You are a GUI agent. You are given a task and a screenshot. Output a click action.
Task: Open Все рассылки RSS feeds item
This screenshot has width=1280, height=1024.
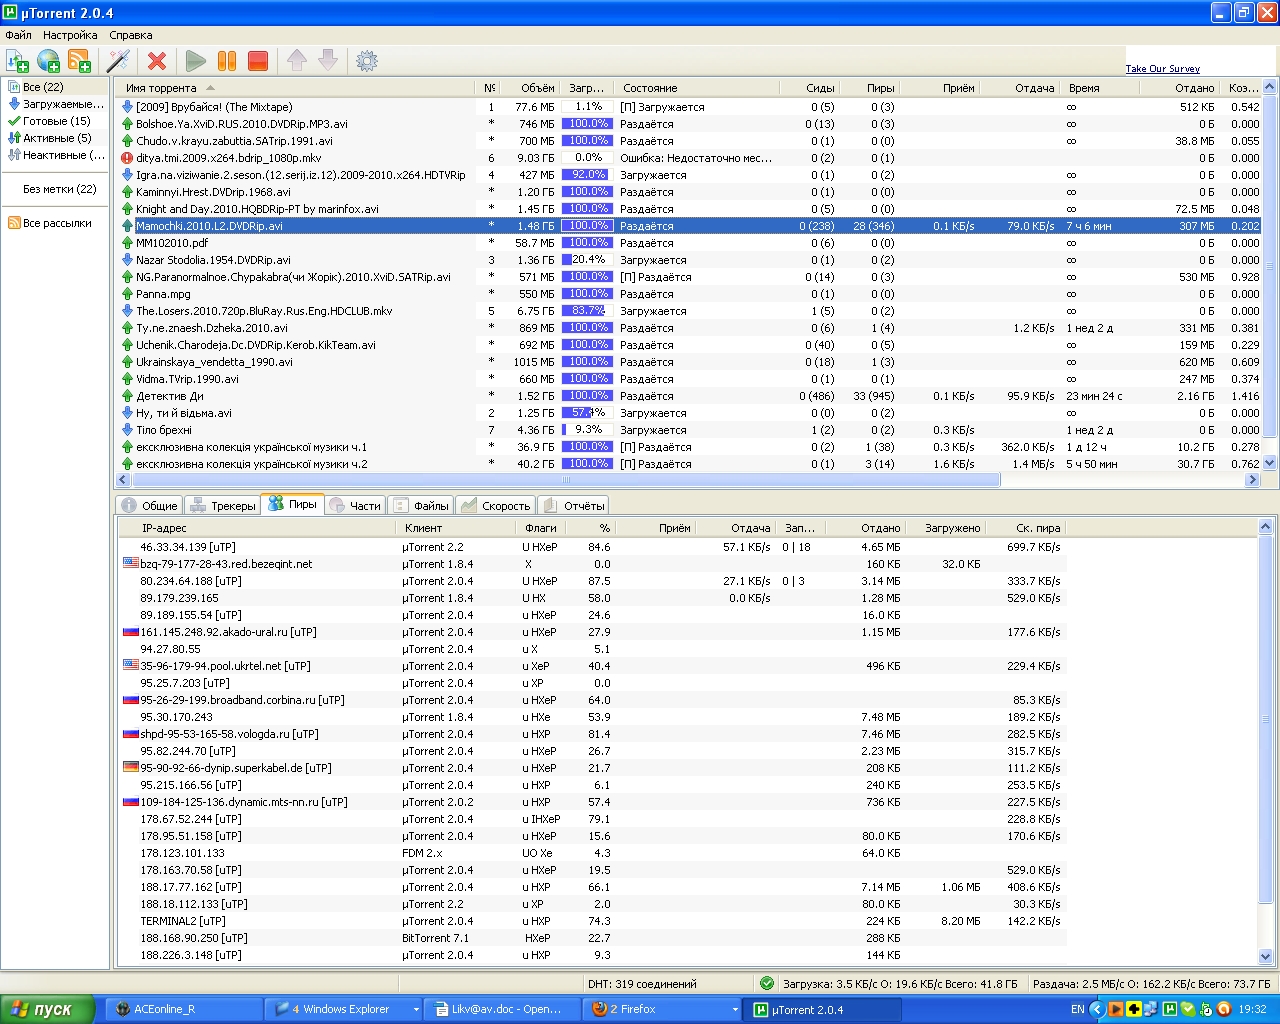click(x=50, y=223)
